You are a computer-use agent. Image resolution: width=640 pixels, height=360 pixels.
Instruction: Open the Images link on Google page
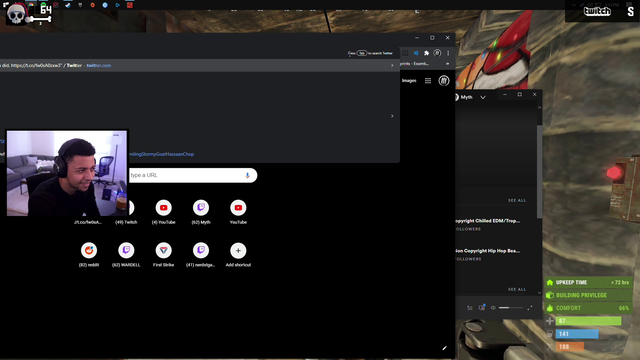coord(409,80)
